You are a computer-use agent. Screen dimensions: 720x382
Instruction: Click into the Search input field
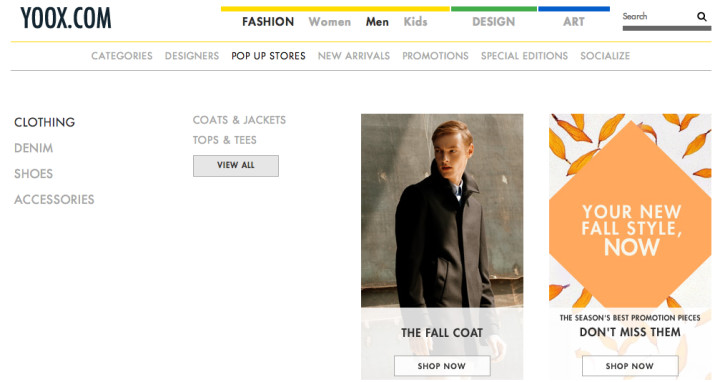(658, 17)
